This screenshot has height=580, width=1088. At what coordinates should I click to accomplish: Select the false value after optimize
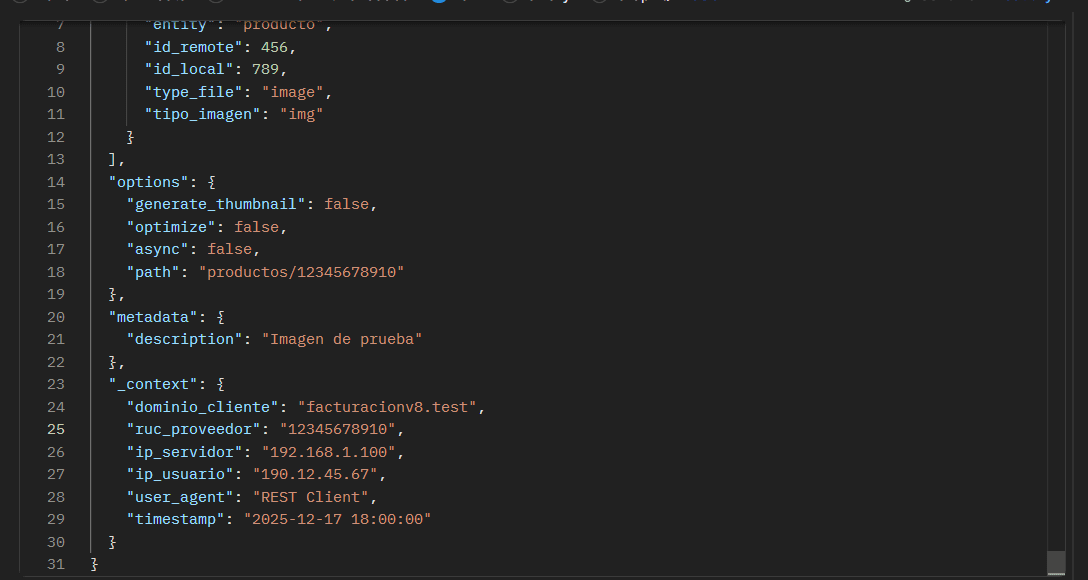[256, 228]
